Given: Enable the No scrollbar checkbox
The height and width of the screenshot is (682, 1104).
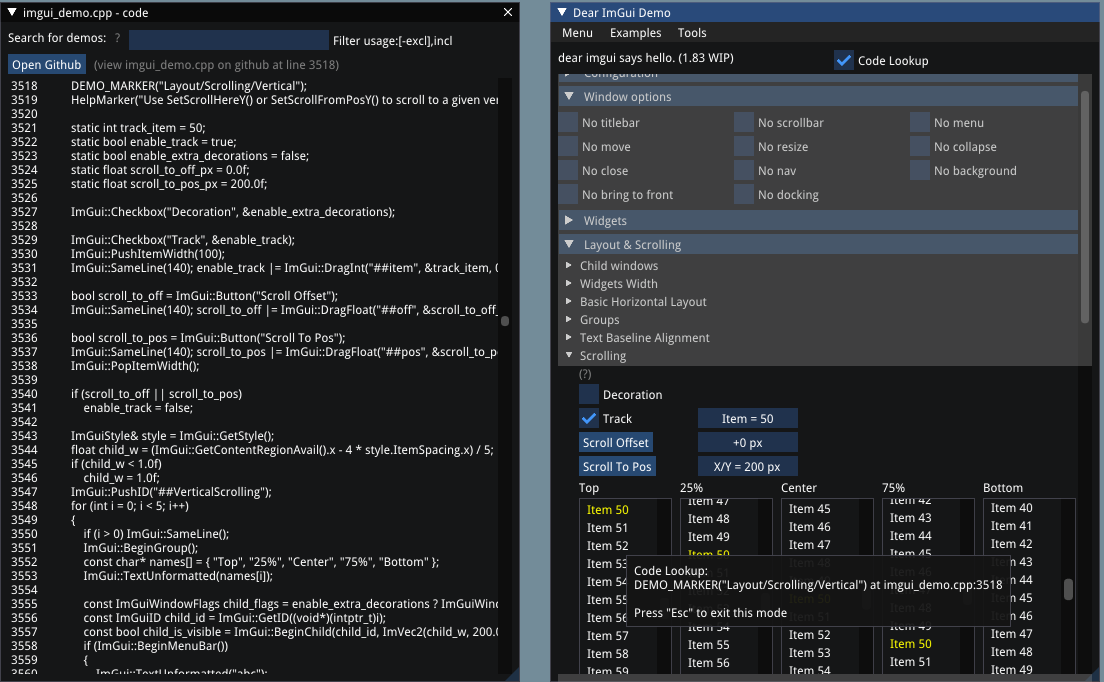Looking at the screenshot, I should click(x=744, y=122).
